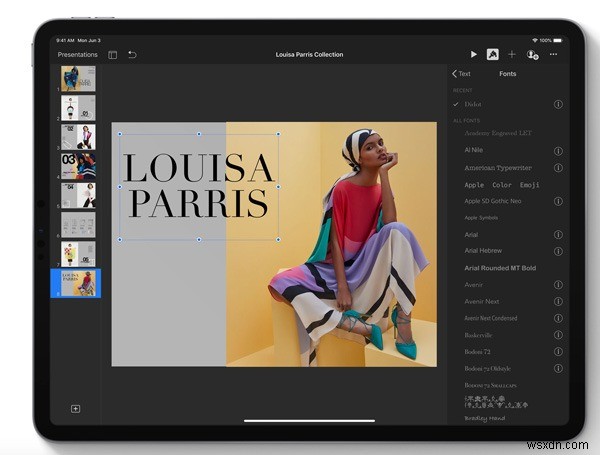Choose the Academy Engraved LET font
The width and height of the screenshot is (600, 455).
point(498,133)
